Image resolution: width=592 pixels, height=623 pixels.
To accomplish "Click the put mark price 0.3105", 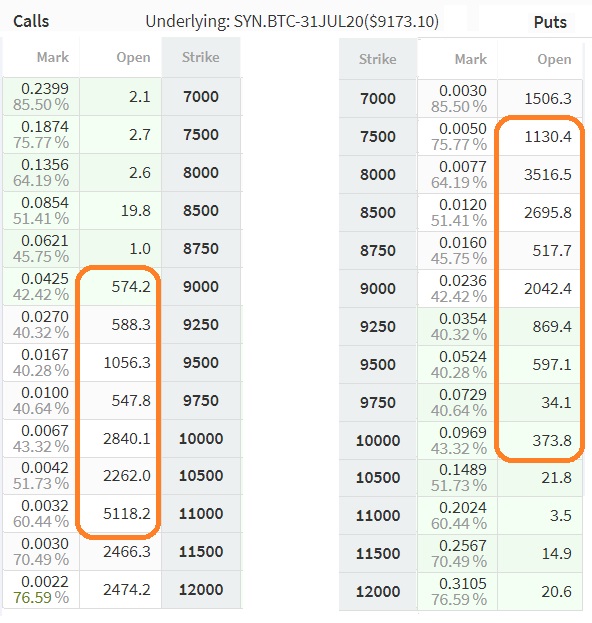I will pyautogui.click(x=463, y=584).
